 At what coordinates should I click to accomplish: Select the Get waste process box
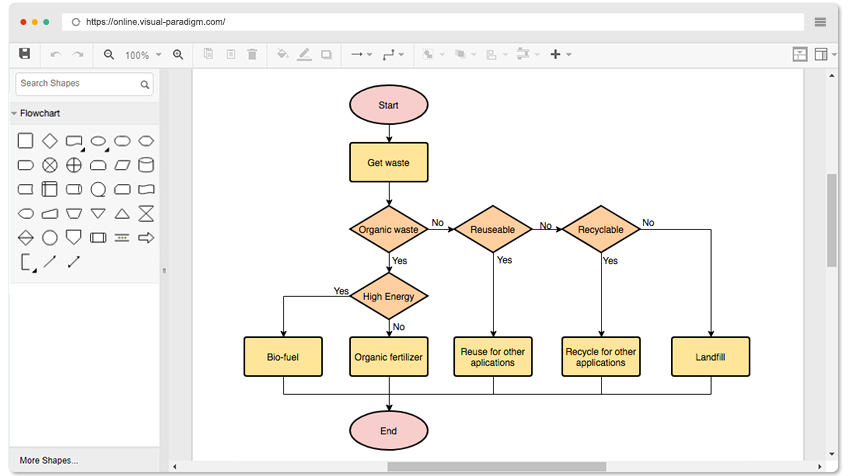click(x=389, y=162)
